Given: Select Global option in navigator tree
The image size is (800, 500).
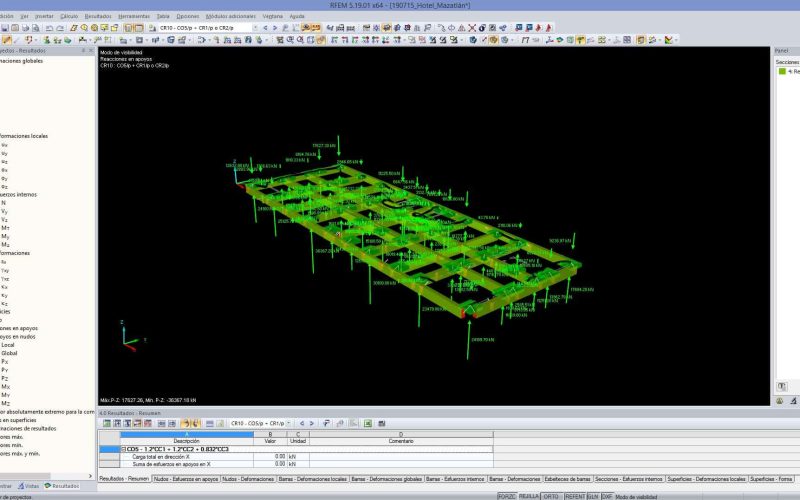Looking at the screenshot, I should click(9, 353).
